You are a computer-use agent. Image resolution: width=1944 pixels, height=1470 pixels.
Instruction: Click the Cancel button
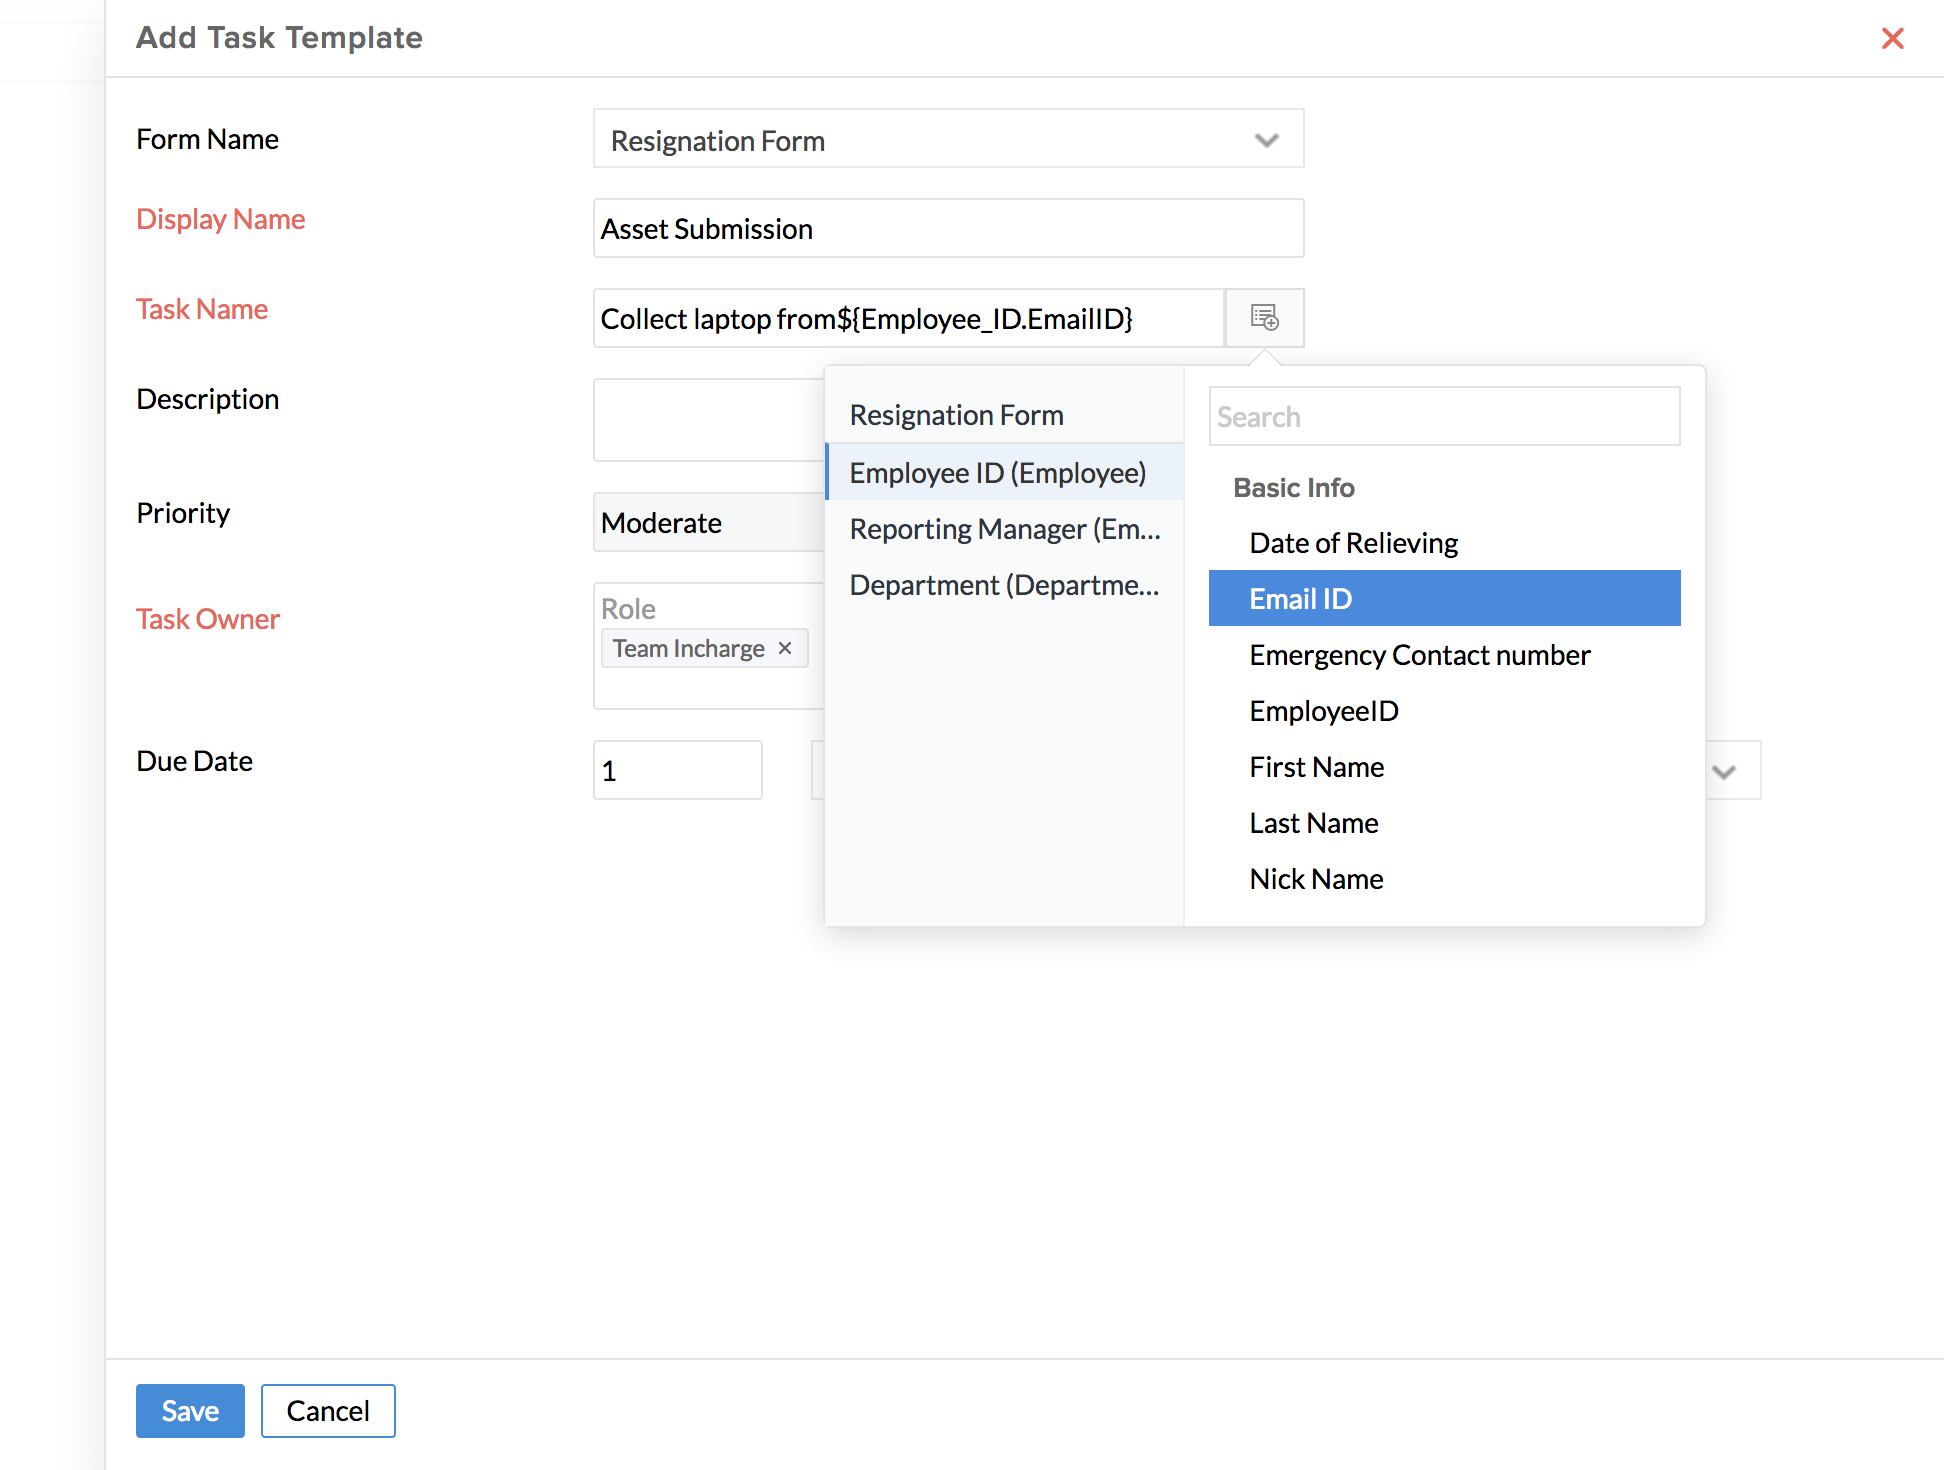(x=328, y=1410)
